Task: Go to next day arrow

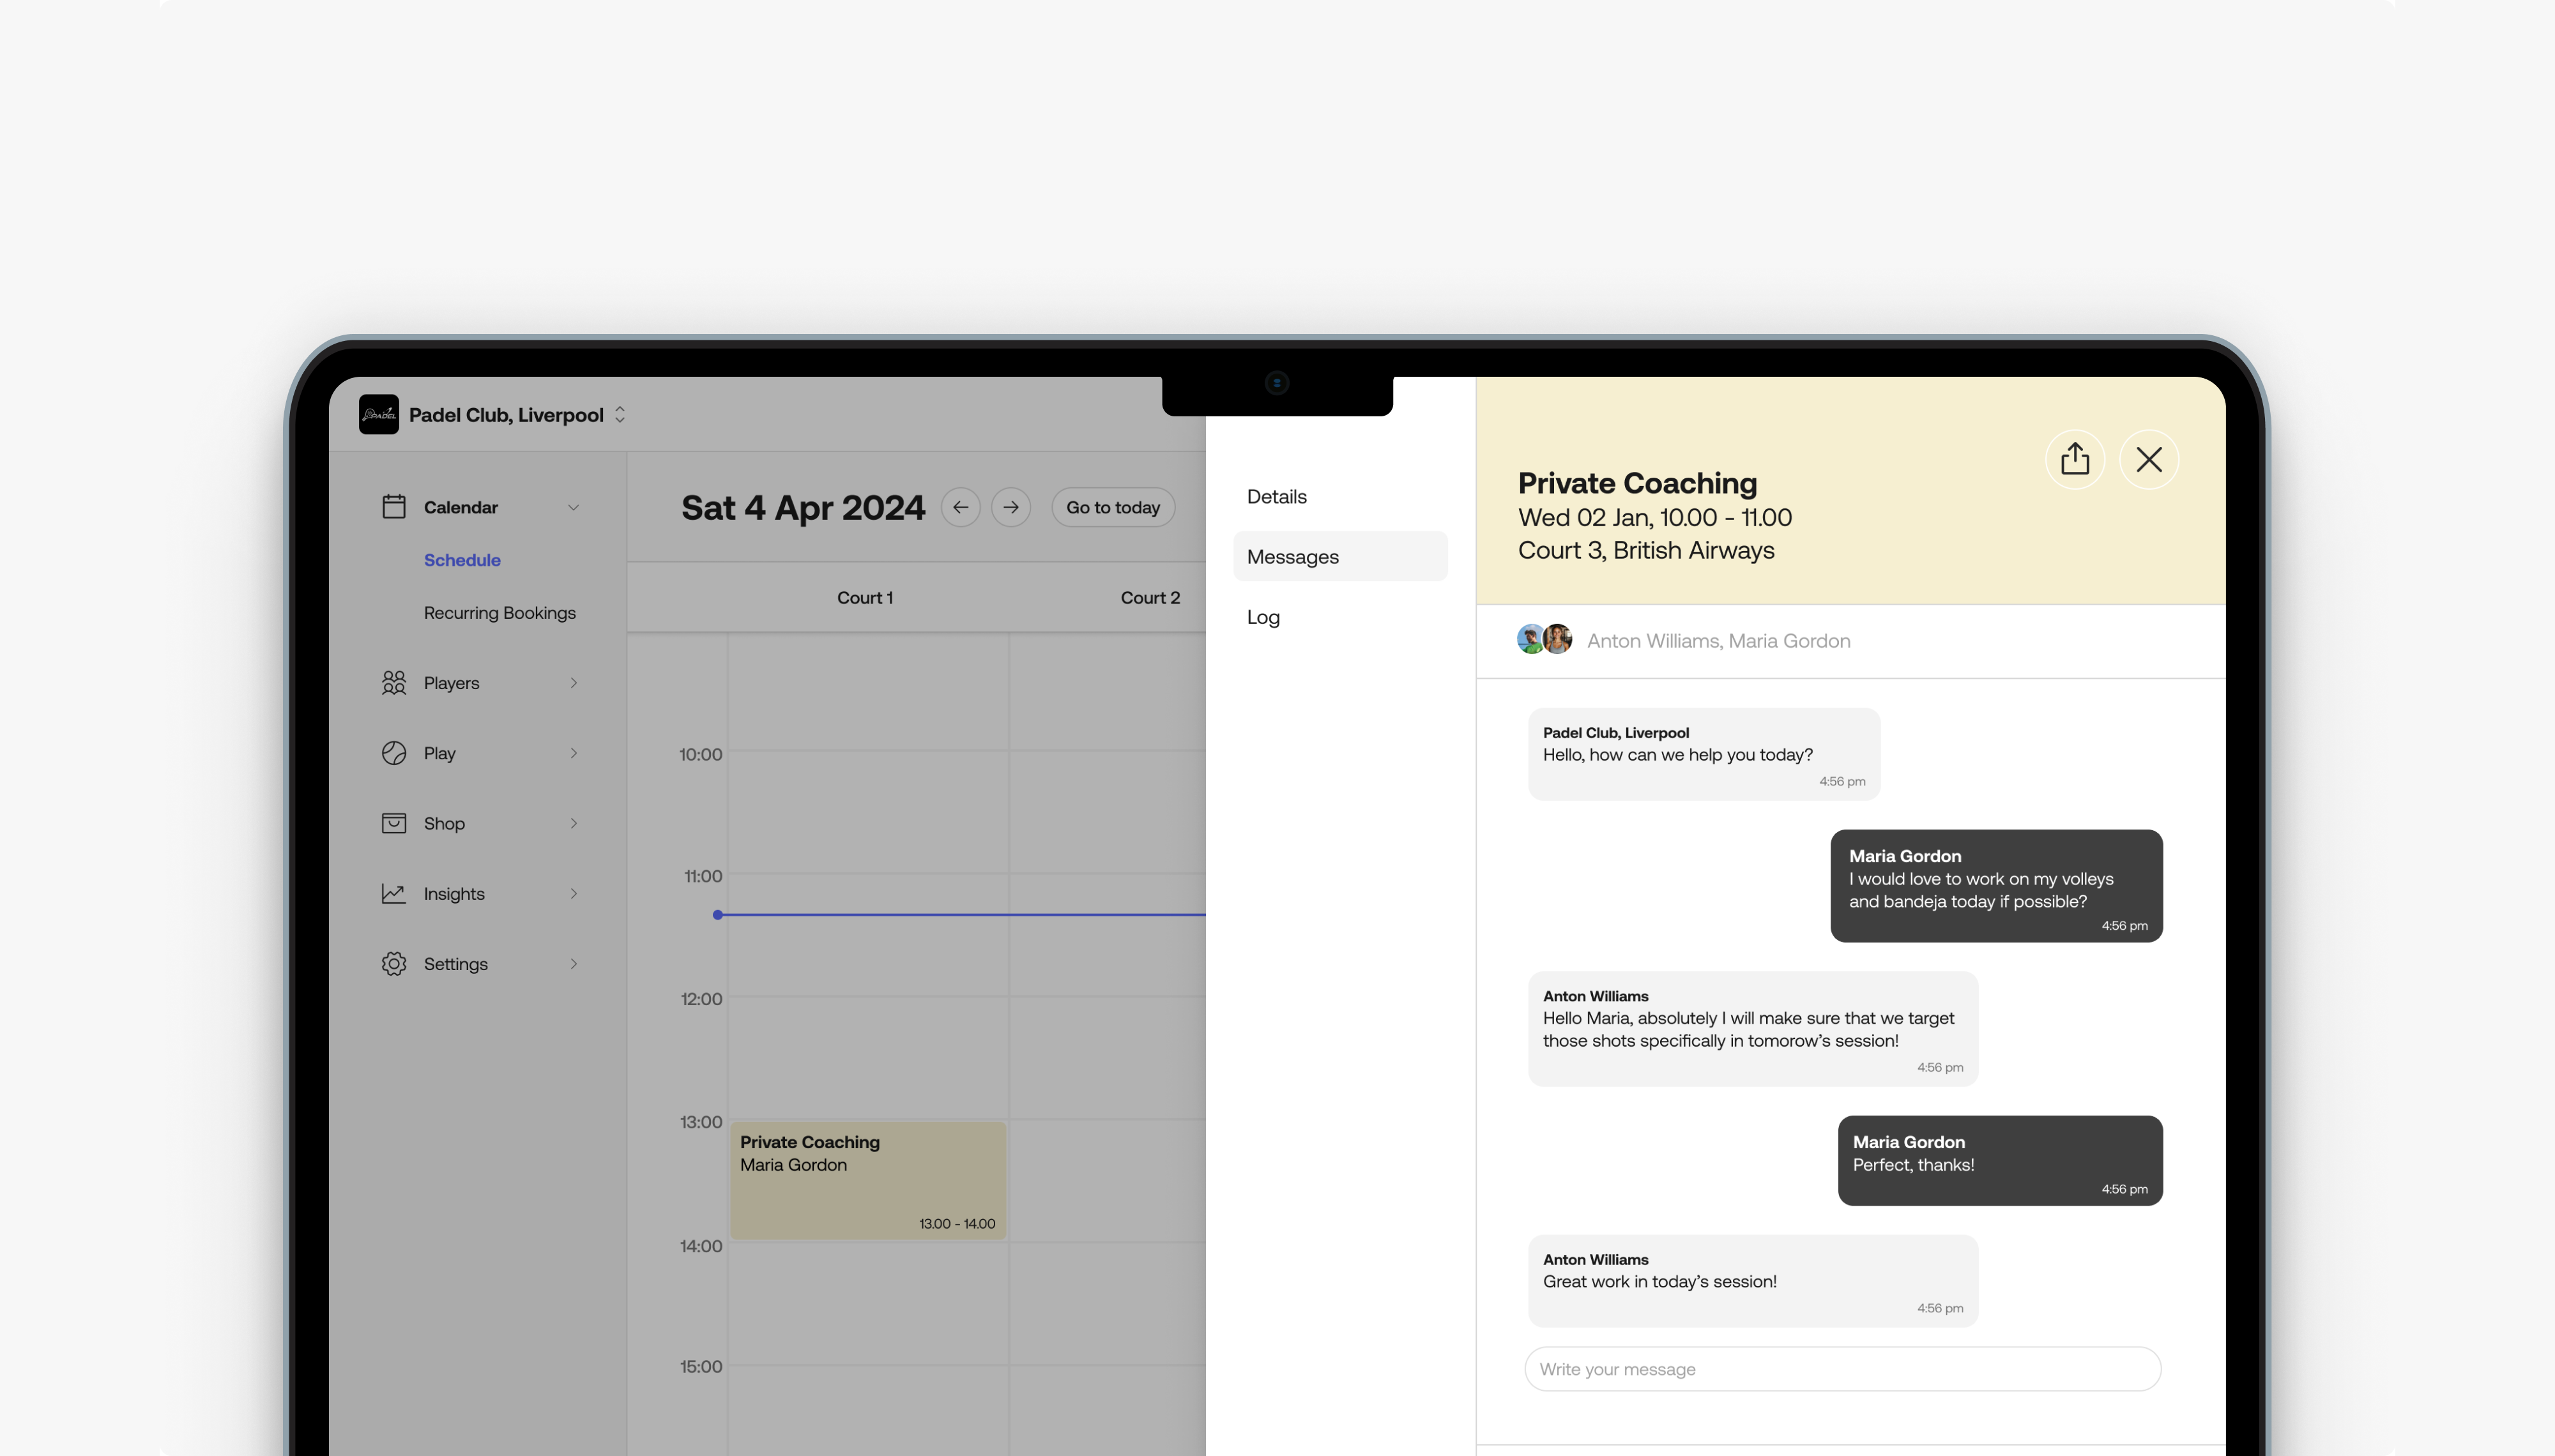Action: 1011,507
